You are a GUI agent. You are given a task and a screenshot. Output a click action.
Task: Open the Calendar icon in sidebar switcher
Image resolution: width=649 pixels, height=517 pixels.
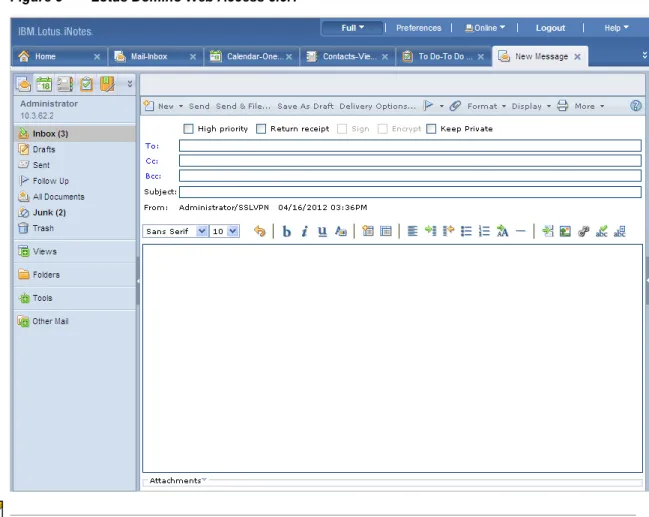(44, 84)
